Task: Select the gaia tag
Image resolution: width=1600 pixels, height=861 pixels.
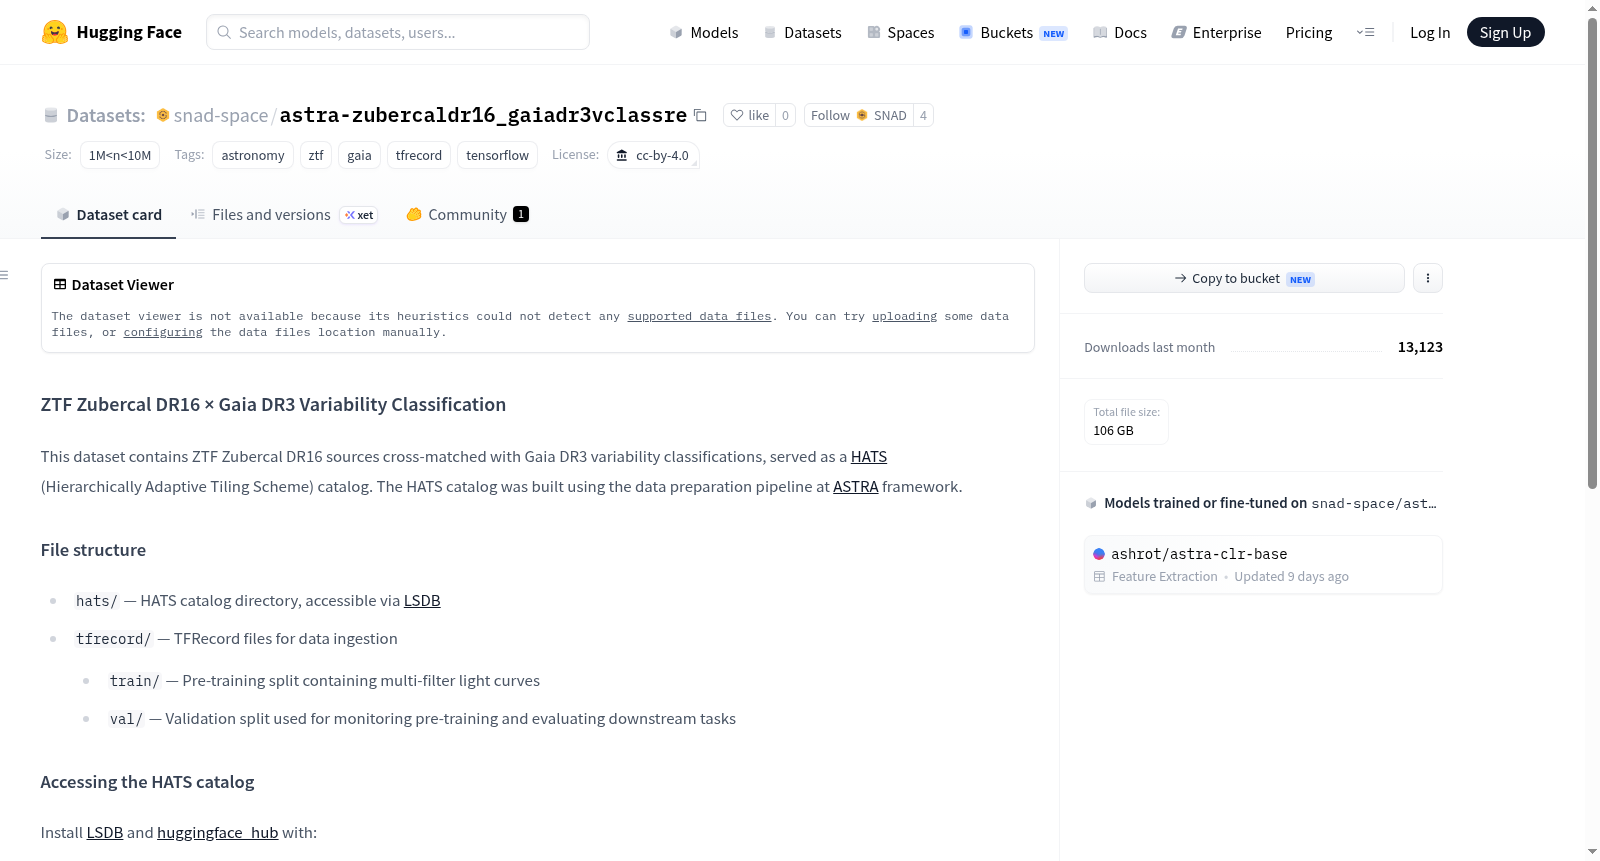Action: coord(359,155)
